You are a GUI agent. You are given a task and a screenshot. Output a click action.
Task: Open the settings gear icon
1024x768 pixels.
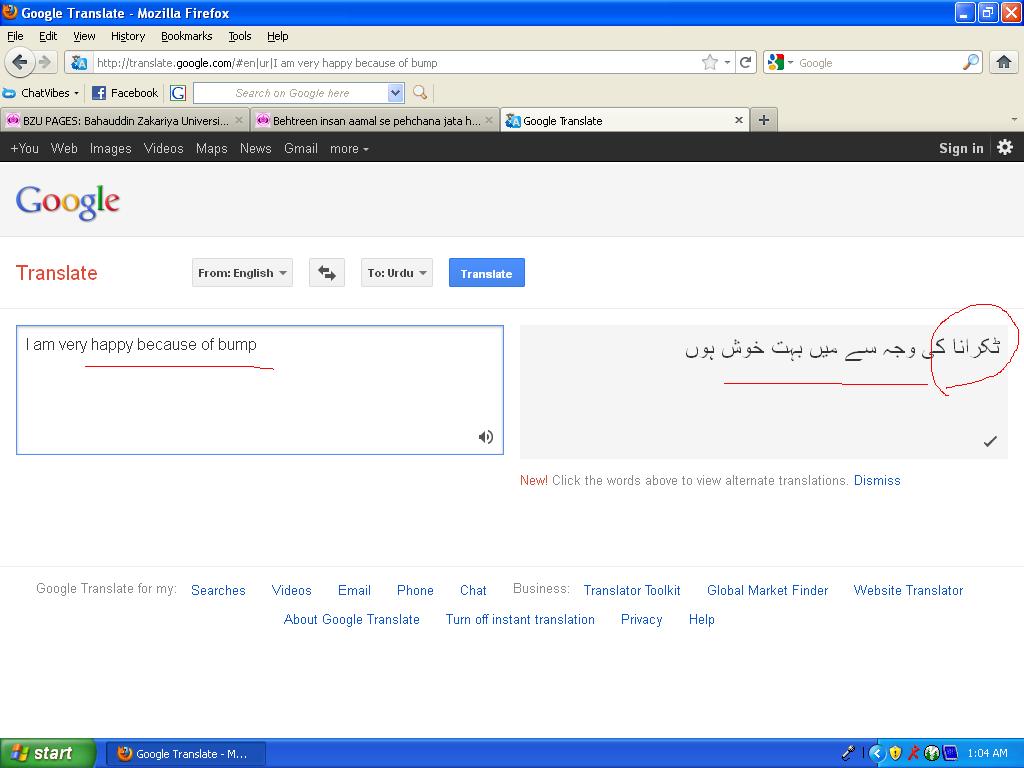pos(1005,148)
